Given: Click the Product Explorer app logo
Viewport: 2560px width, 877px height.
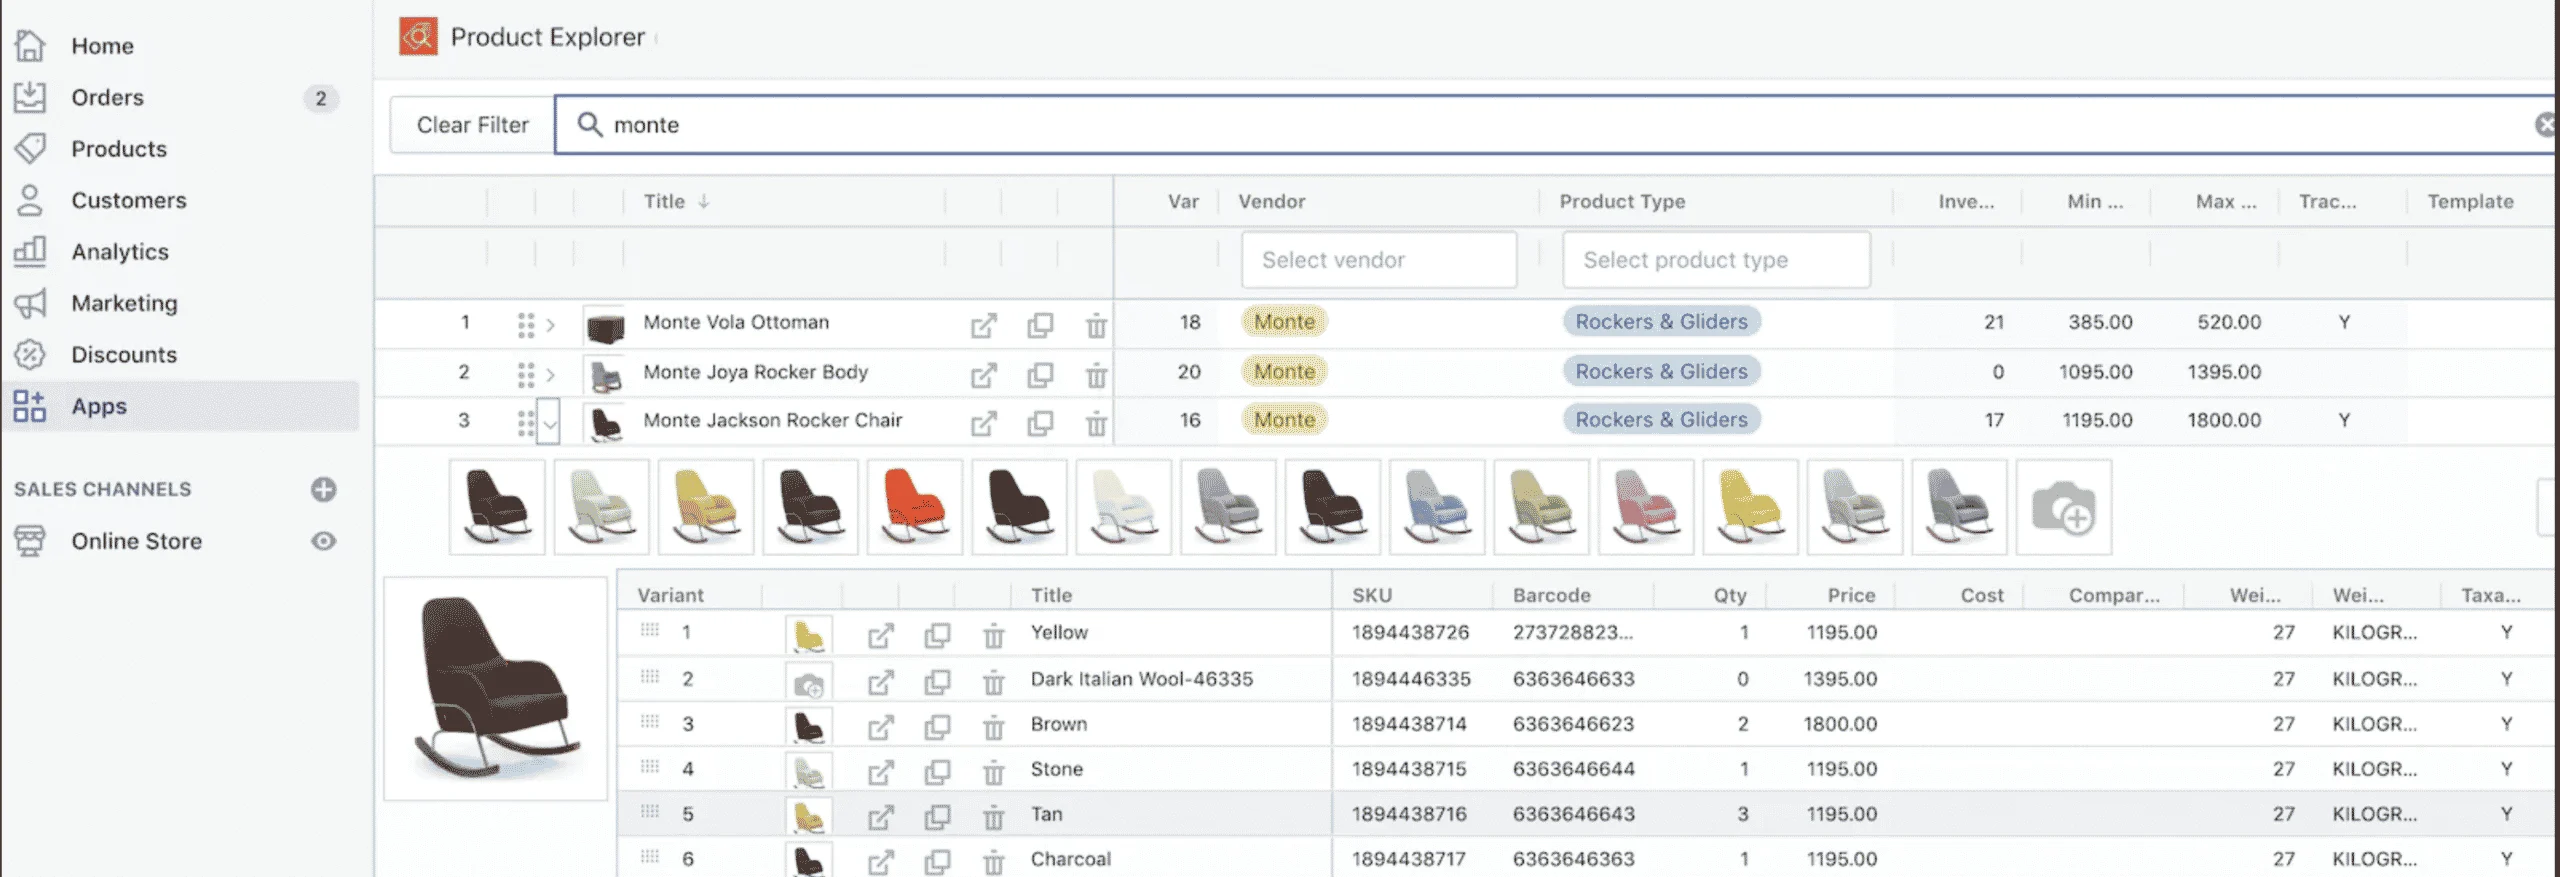Looking at the screenshot, I should pyautogui.click(x=418, y=37).
